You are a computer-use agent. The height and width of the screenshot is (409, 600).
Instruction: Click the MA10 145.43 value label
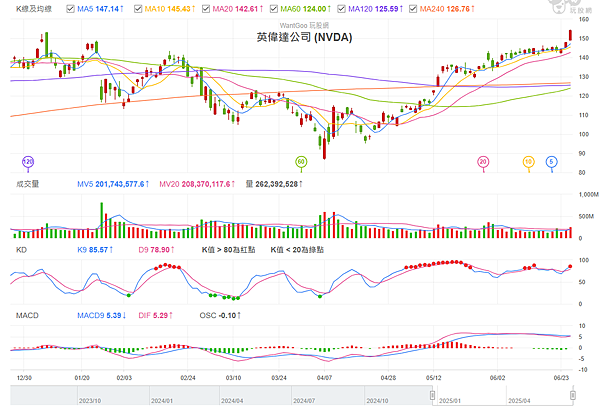[170, 9]
